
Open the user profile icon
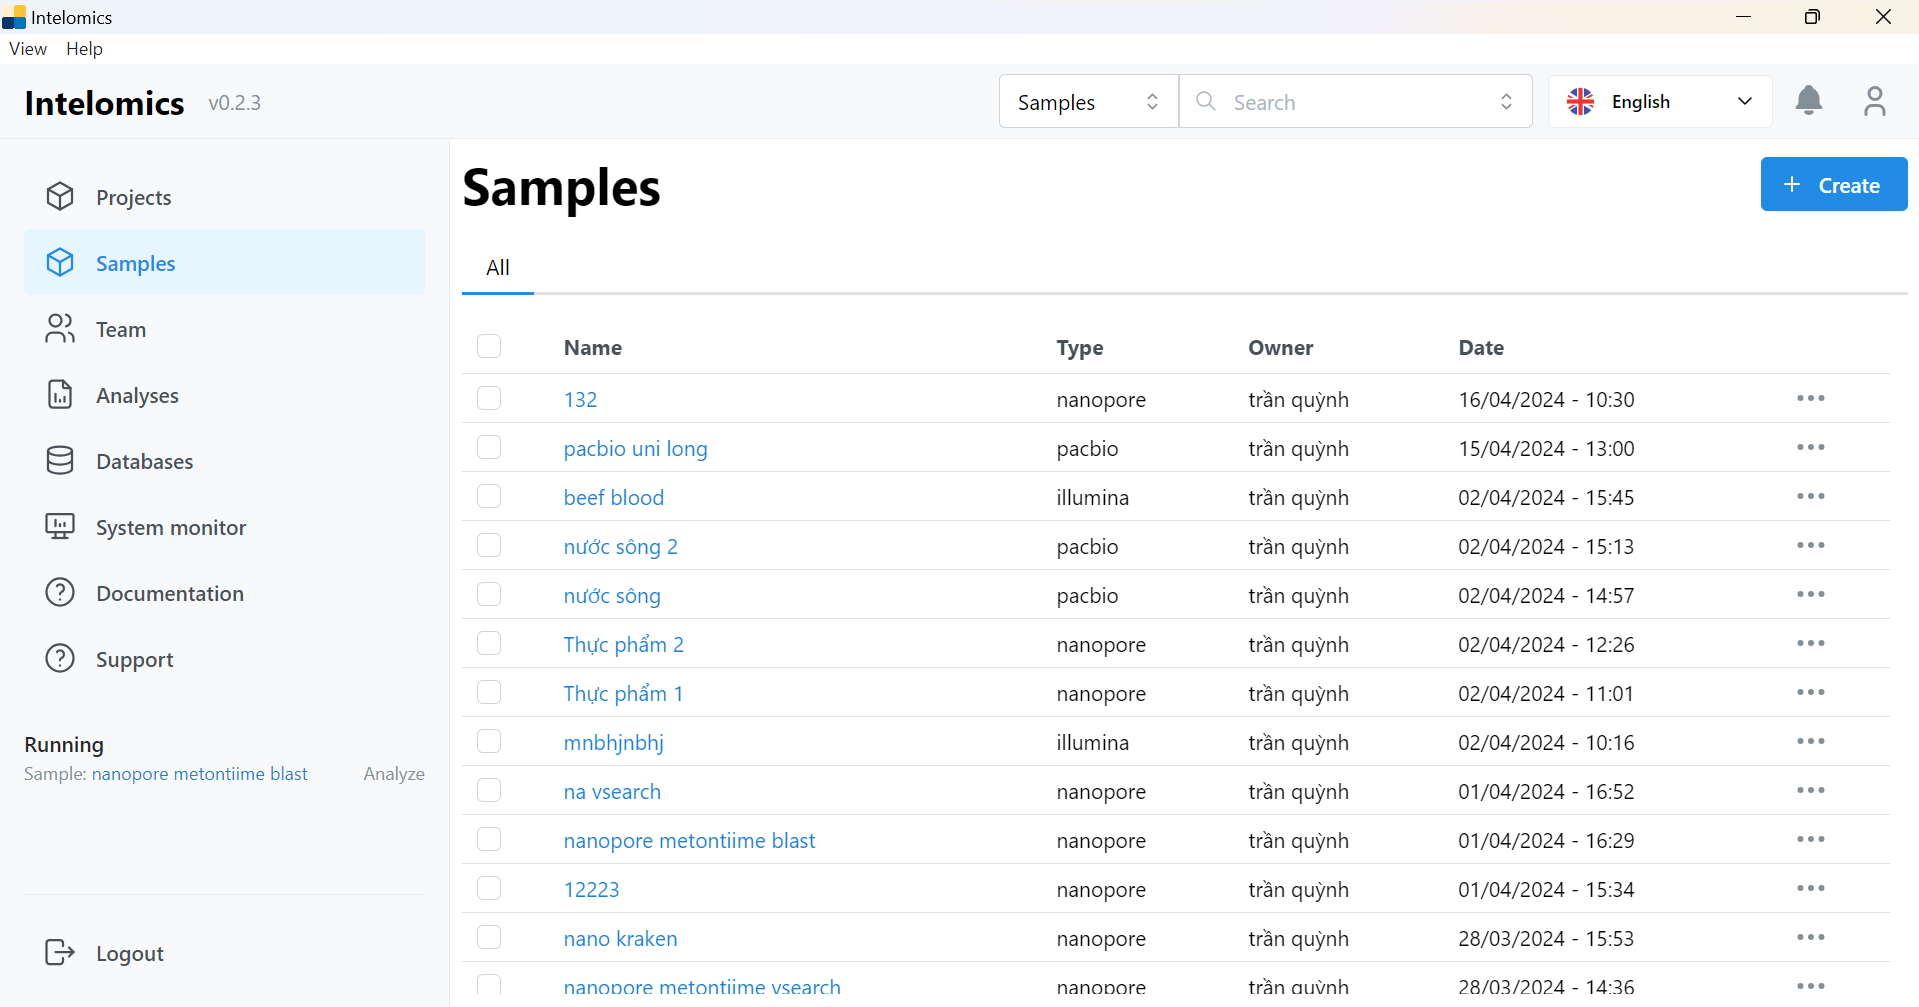(x=1874, y=101)
